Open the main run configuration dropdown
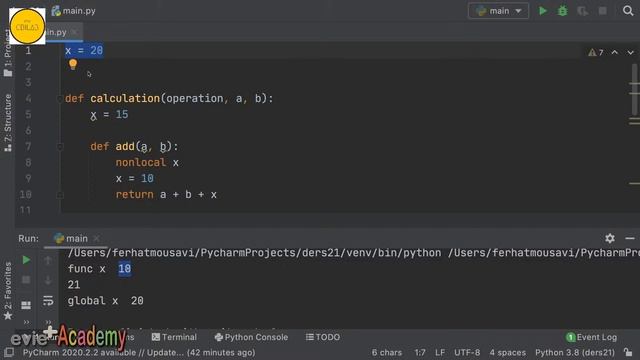 point(498,11)
